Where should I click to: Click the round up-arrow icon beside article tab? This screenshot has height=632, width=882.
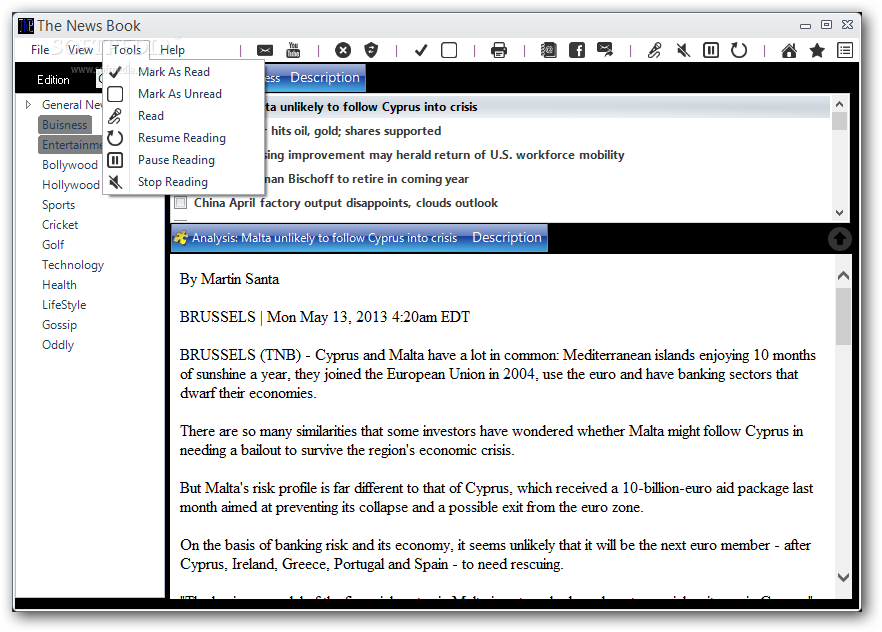[x=840, y=238]
